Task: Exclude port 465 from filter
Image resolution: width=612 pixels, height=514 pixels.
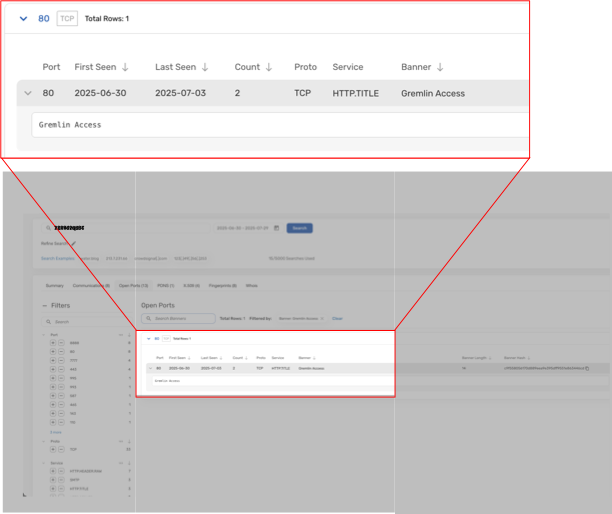Action: [61, 405]
